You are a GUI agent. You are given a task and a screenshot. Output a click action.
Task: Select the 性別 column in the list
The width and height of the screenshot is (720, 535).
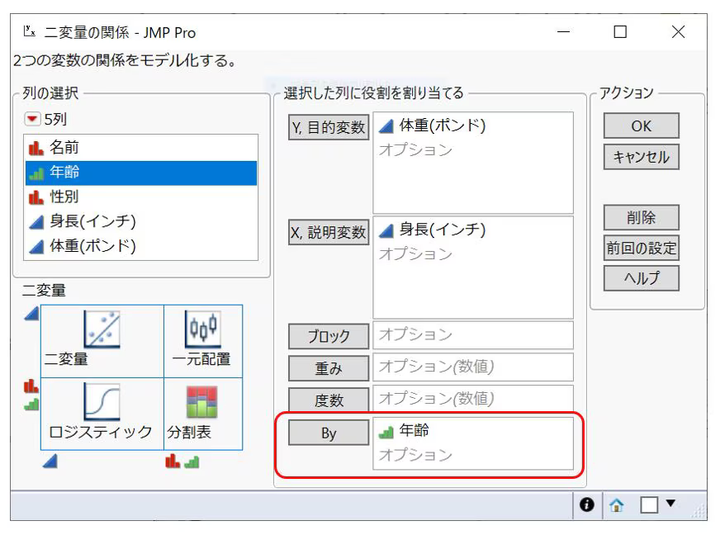(x=141, y=197)
